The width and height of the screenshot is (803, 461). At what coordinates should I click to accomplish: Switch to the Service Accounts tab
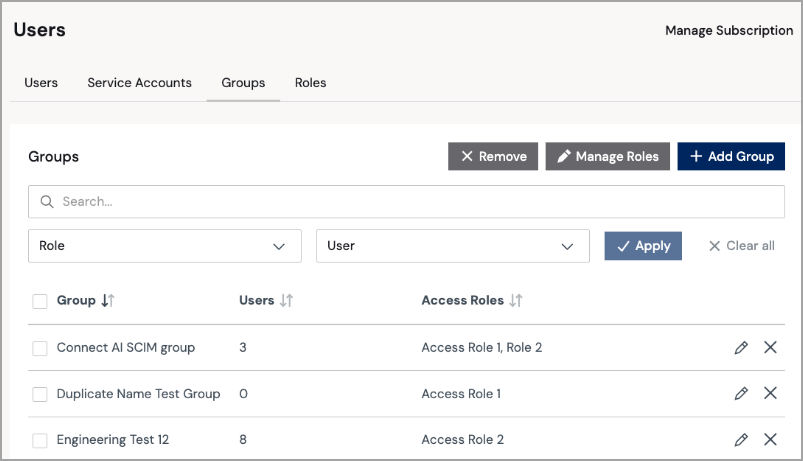(139, 82)
